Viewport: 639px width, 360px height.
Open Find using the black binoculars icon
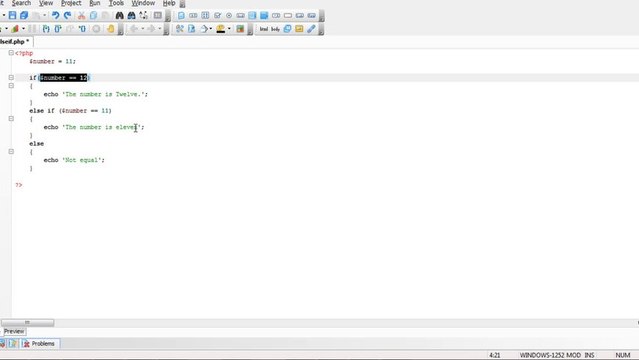[119, 15]
